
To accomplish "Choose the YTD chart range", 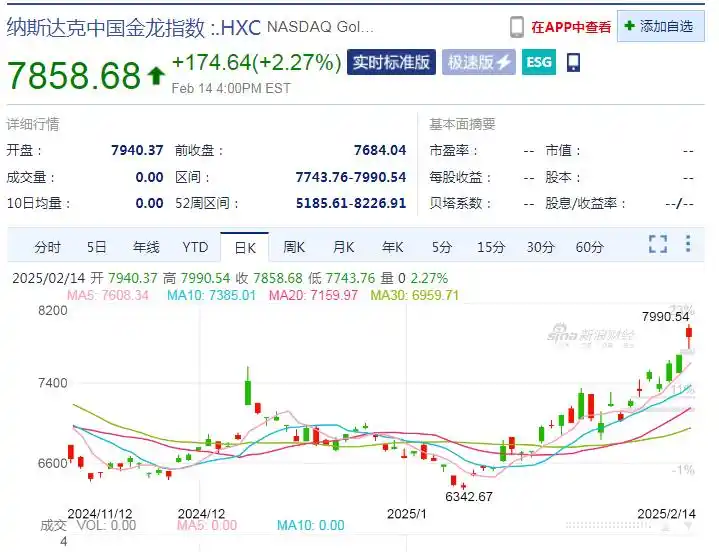I will coord(195,247).
